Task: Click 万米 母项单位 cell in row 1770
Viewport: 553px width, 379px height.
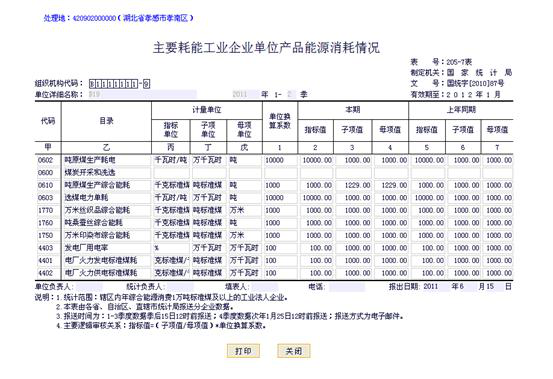Action: coord(245,210)
